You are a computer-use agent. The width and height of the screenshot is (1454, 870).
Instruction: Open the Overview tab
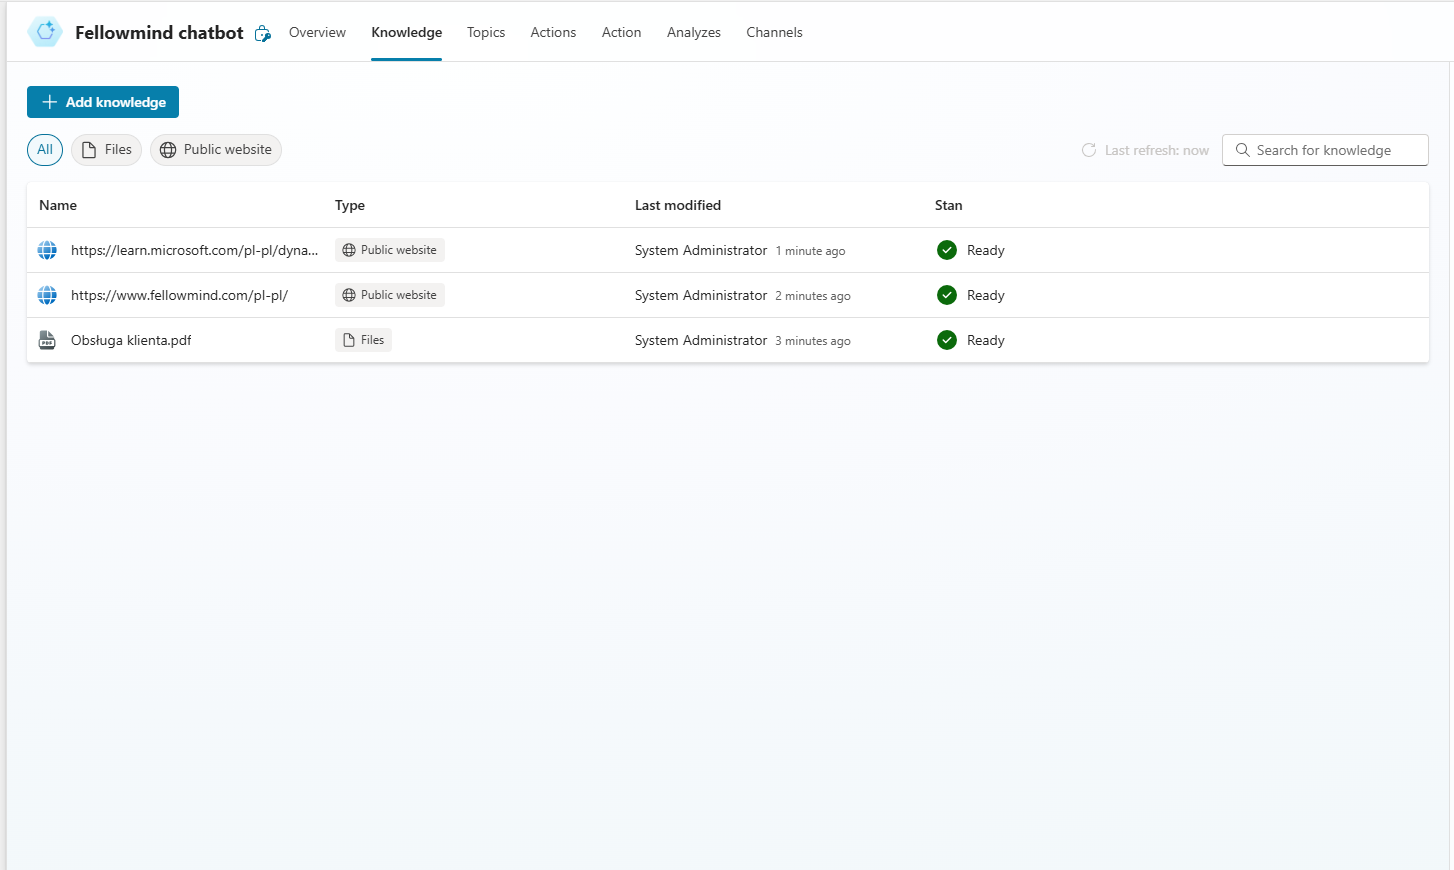pos(317,32)
